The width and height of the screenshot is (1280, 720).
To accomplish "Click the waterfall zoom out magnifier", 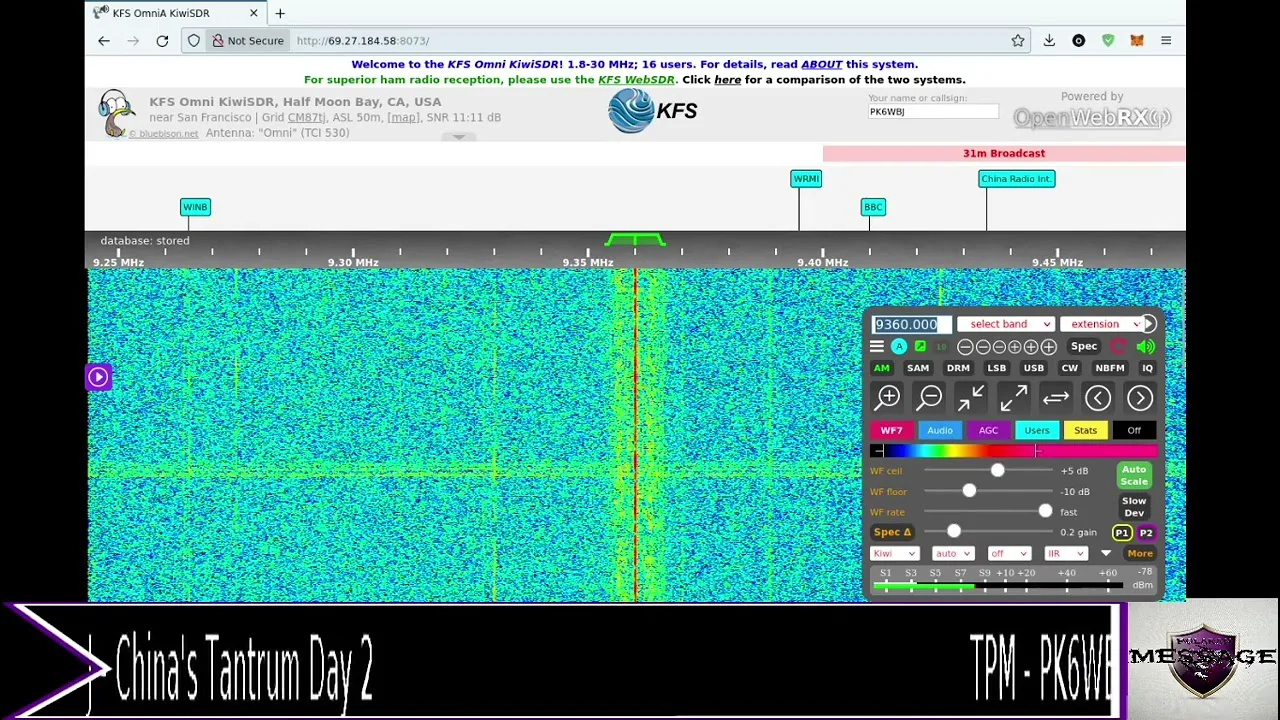I will [930, 398].
